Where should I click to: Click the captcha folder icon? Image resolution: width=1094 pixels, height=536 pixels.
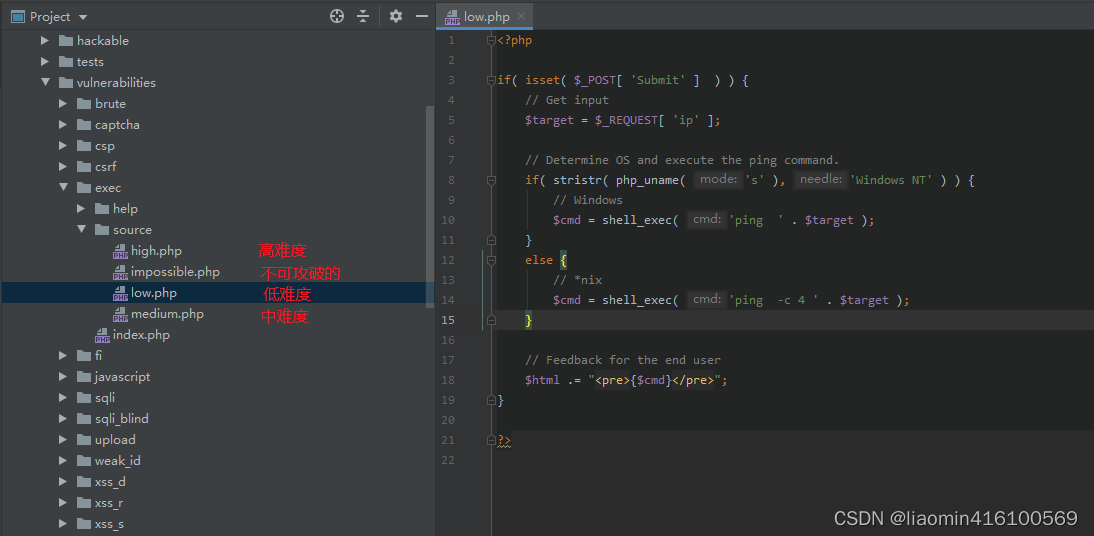(x=84, y=125)
